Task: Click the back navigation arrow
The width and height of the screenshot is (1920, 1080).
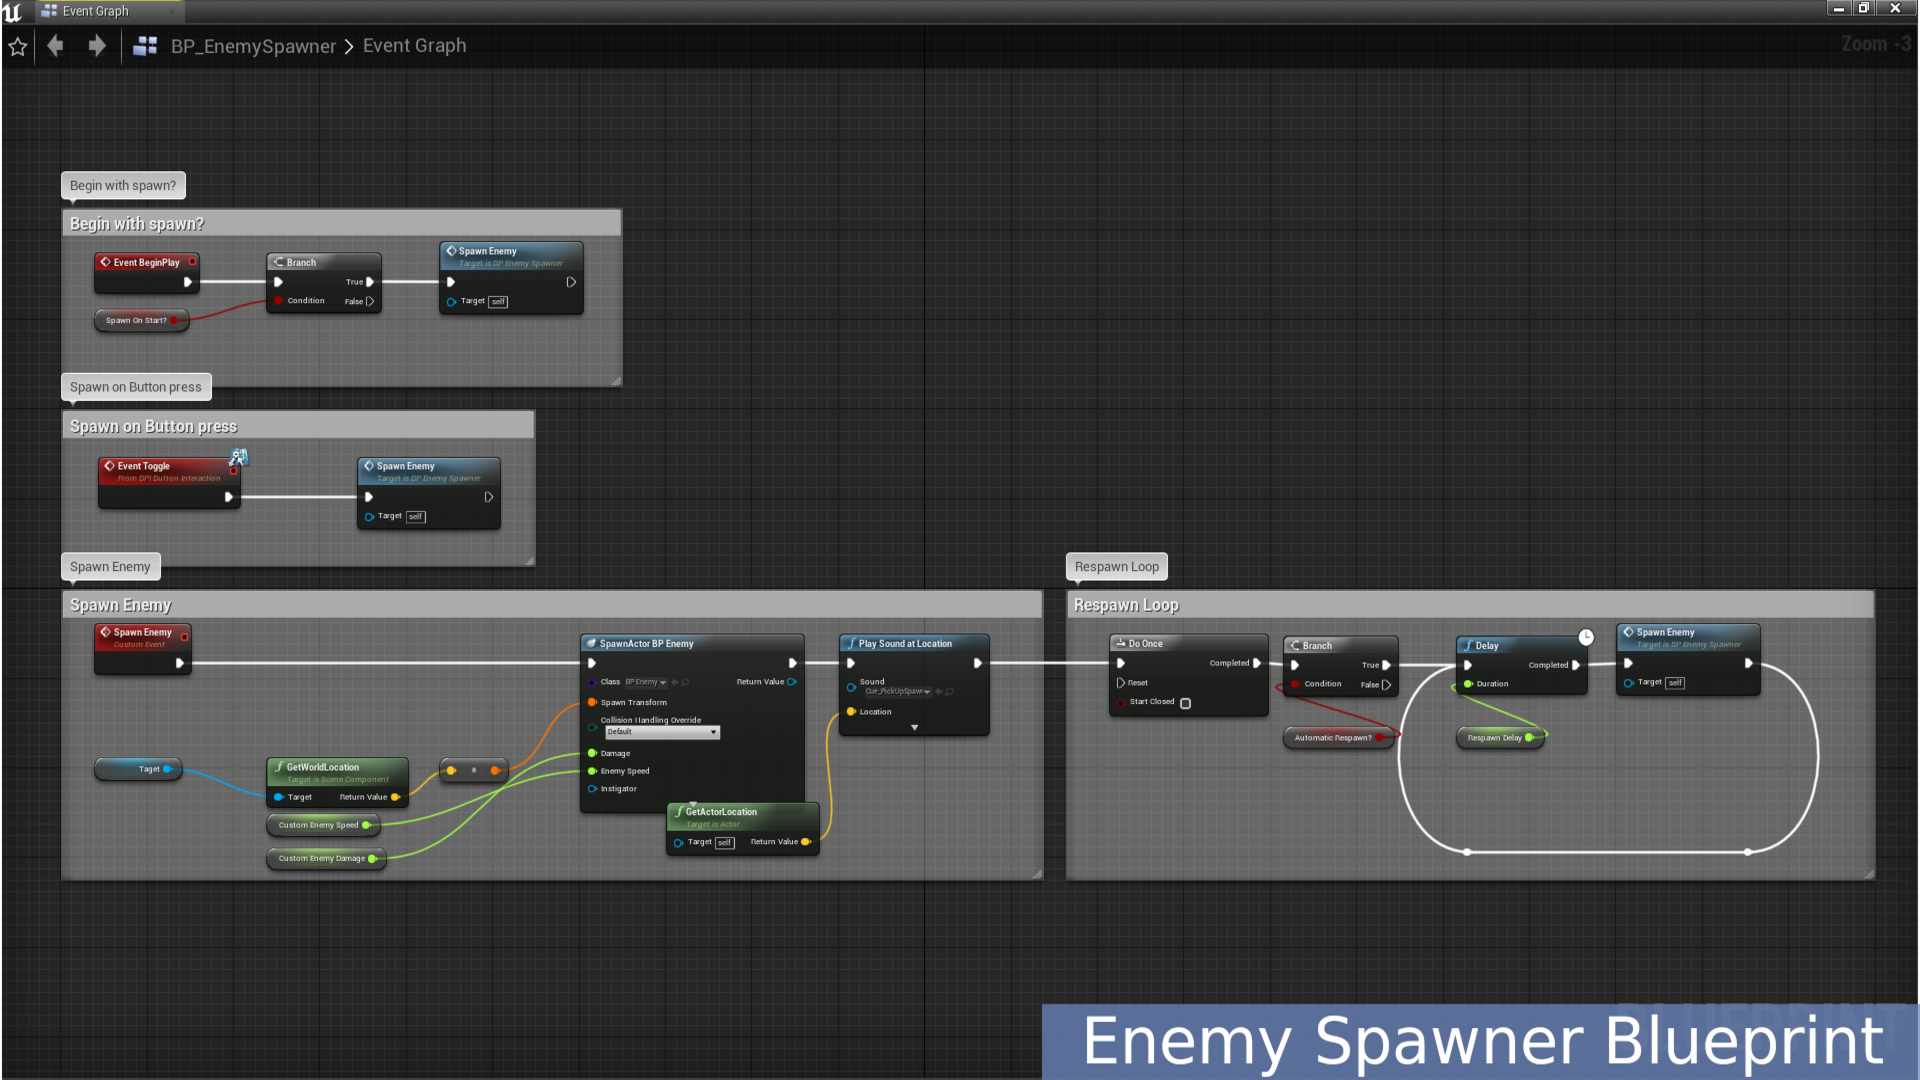Action: [x=55, y=46]
